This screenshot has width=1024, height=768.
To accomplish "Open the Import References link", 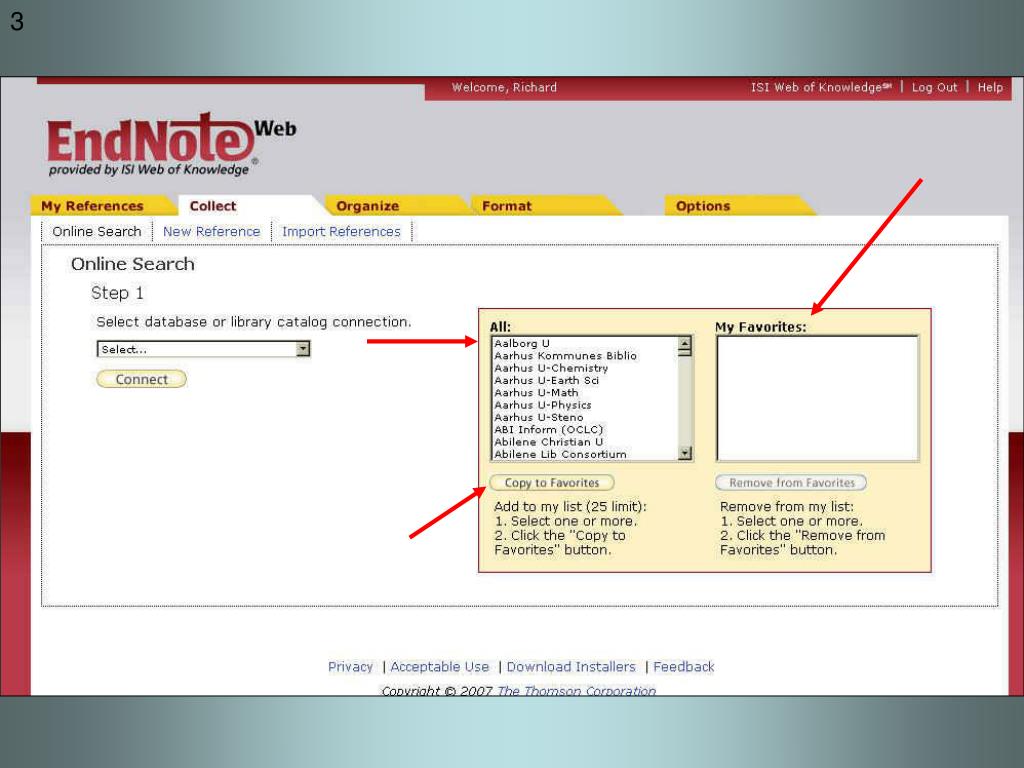I will point(341,231).
